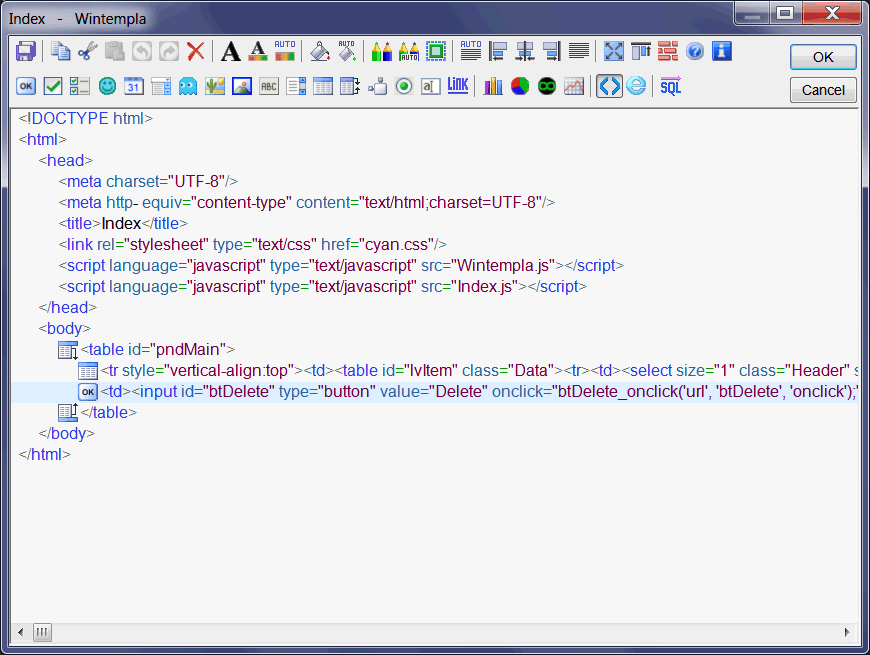Apply justify text alignment icon
This screenshot has height=655, width=870.
(579, 52)
